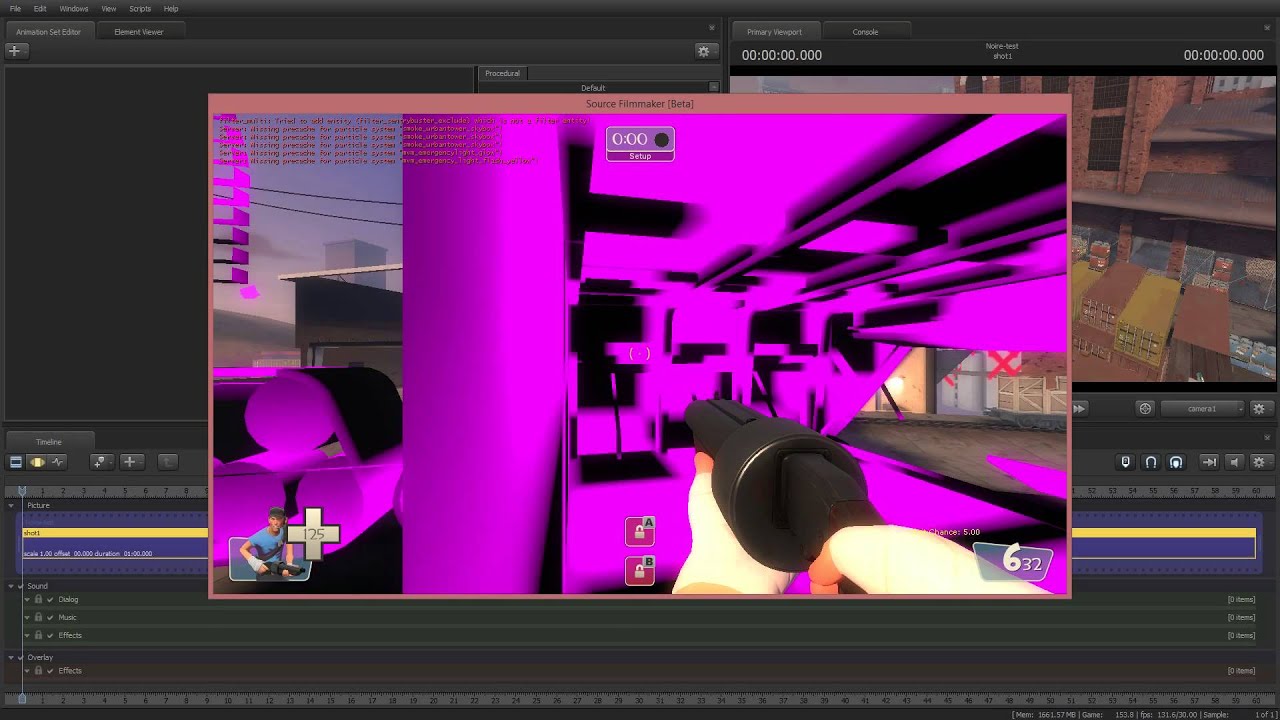Click the fast-forward button under viewport
This screenshot has height=720, width=1280.
[x=1079, y=408]
